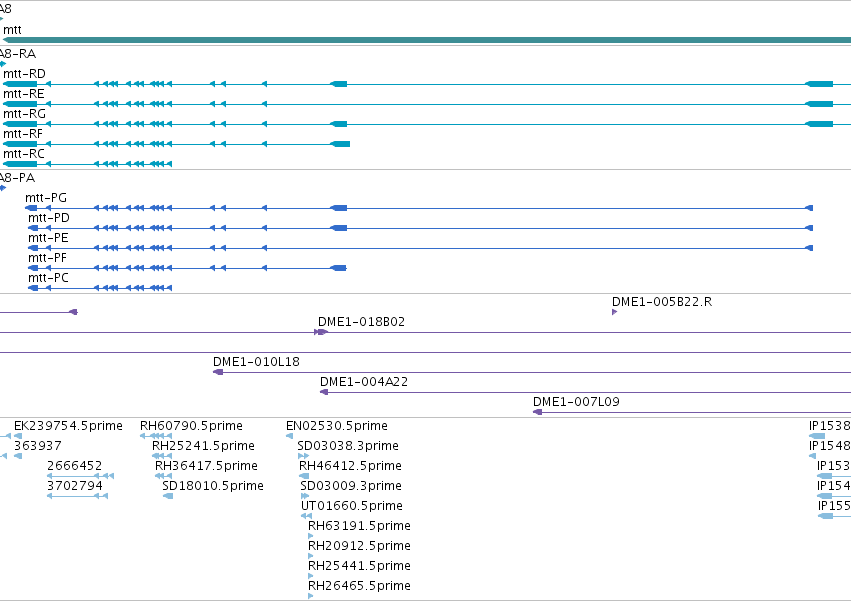Select the 2666452 EST label
This screenshot has height=601, width=851.
click(x=74, y=466)
